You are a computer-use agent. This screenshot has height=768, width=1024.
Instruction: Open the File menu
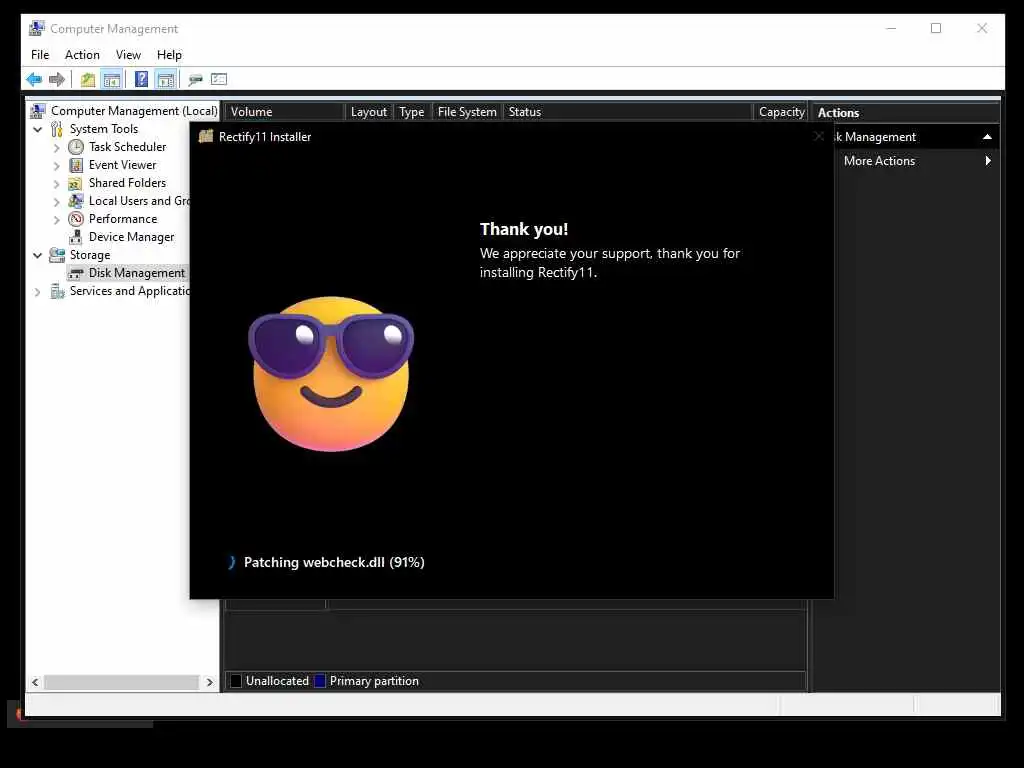pyautogui.click(x=40, y=55)
